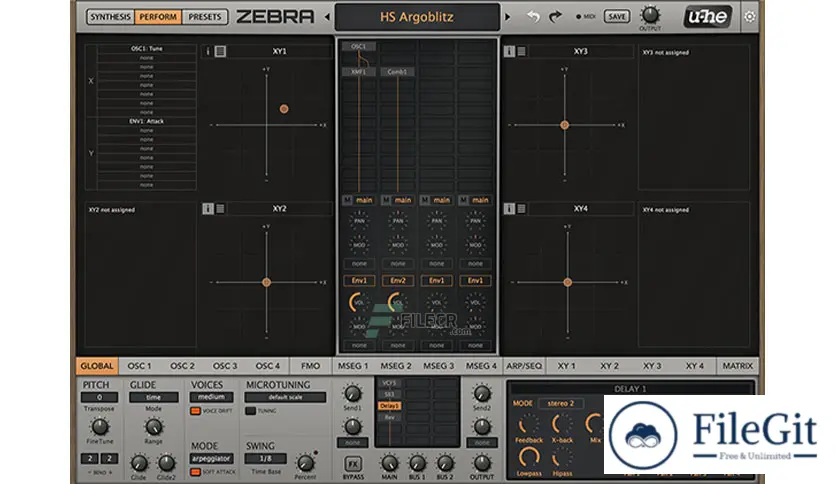Image resolution: width=836 pixels, height=484 pixels.
Task: Open the XY3 info icon
Action: tap(509, 51)
